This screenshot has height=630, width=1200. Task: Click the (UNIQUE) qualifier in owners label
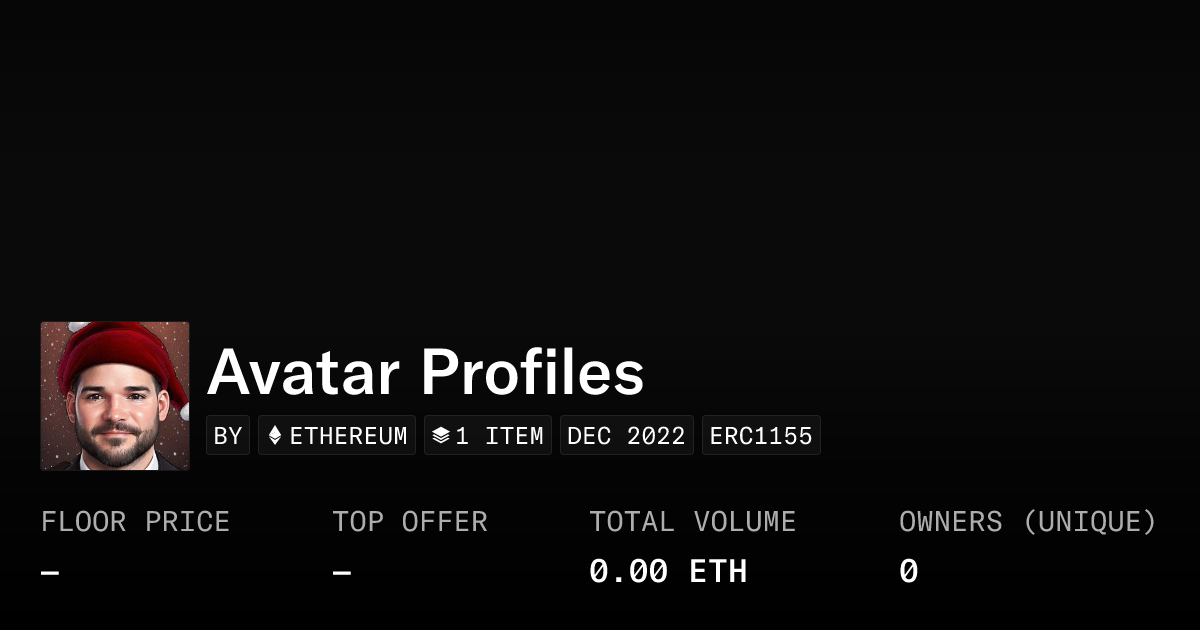click(1090, 522)
